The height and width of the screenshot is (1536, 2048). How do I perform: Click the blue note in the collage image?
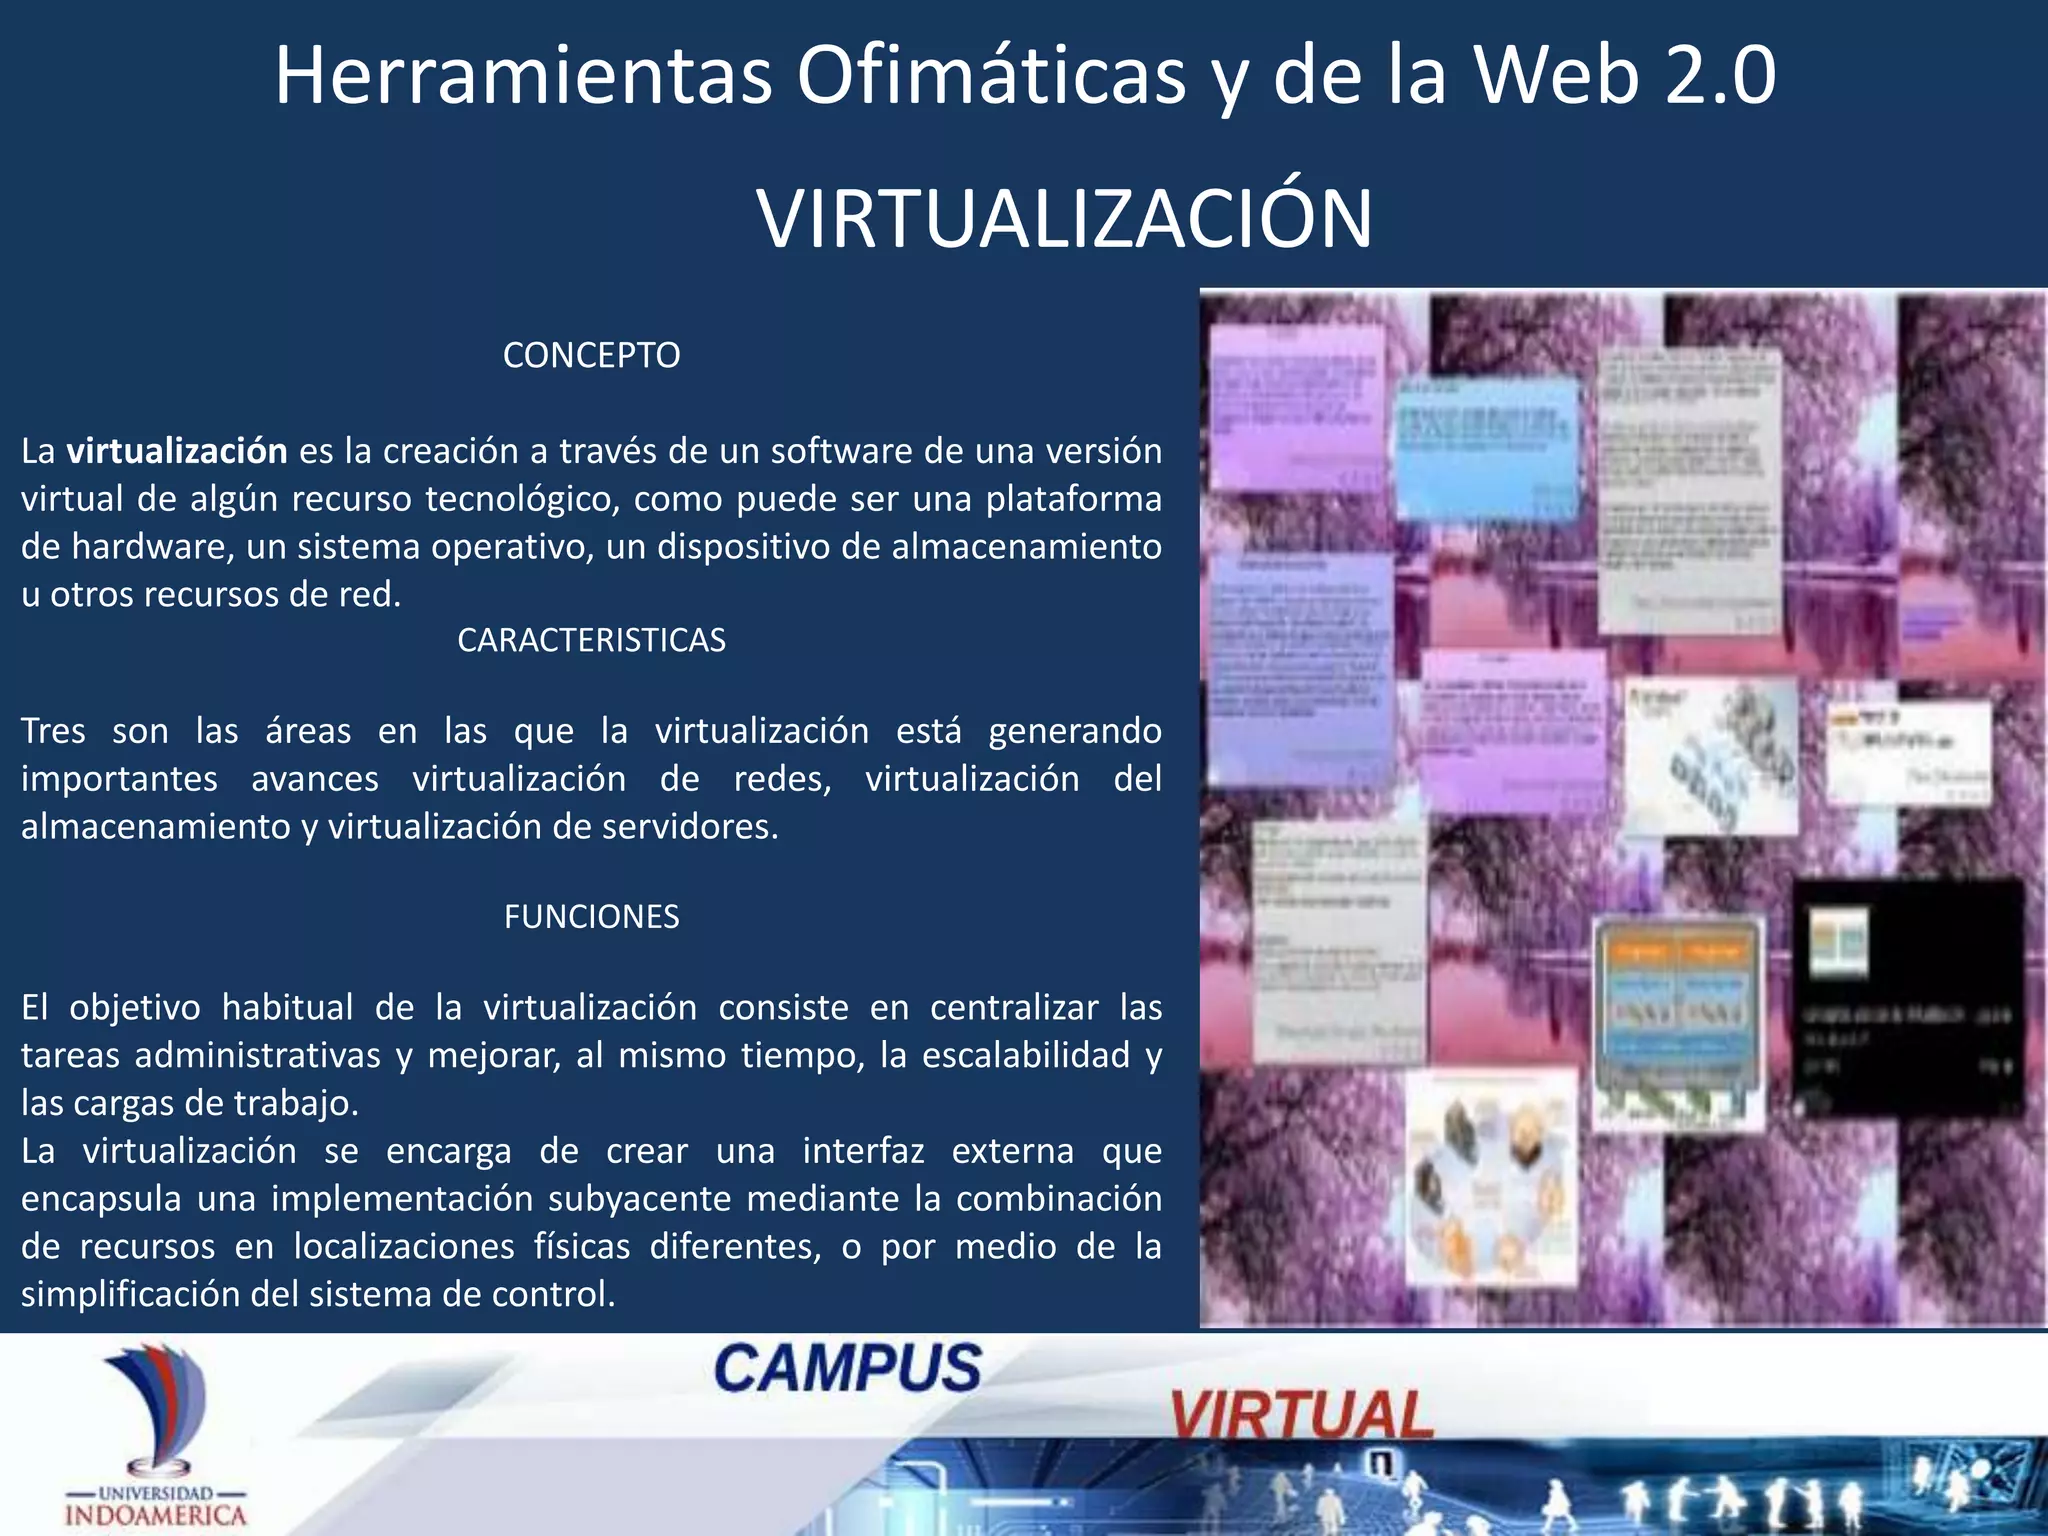[x=1486, y=449]
